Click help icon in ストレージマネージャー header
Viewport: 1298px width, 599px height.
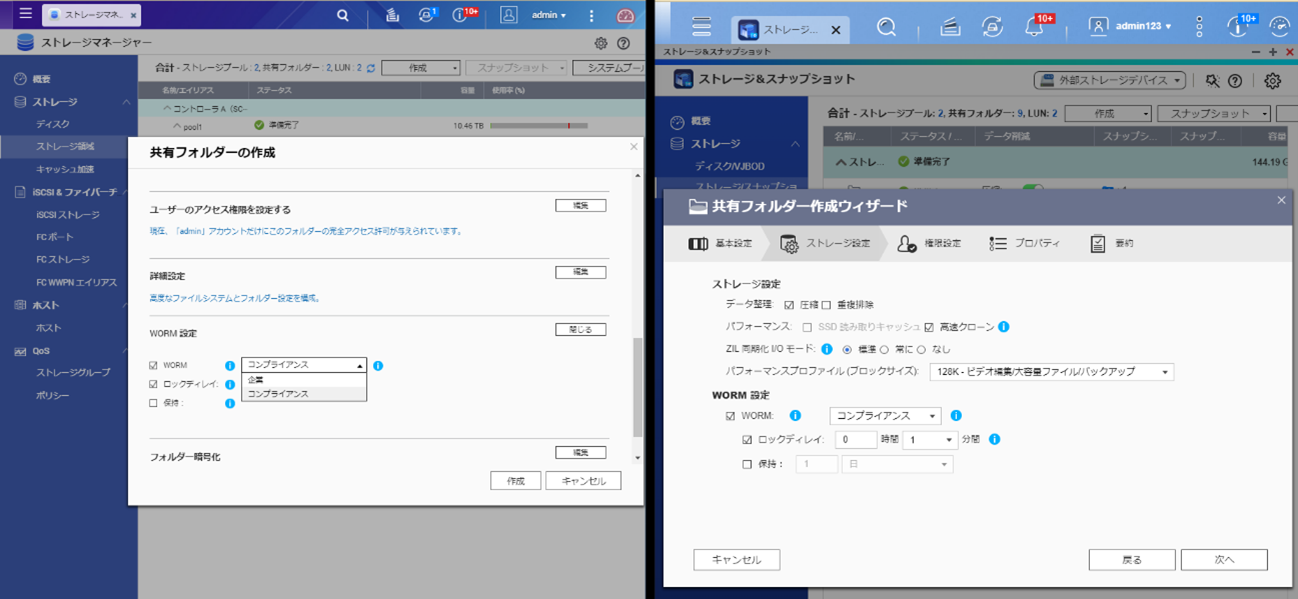click(624, 43)
